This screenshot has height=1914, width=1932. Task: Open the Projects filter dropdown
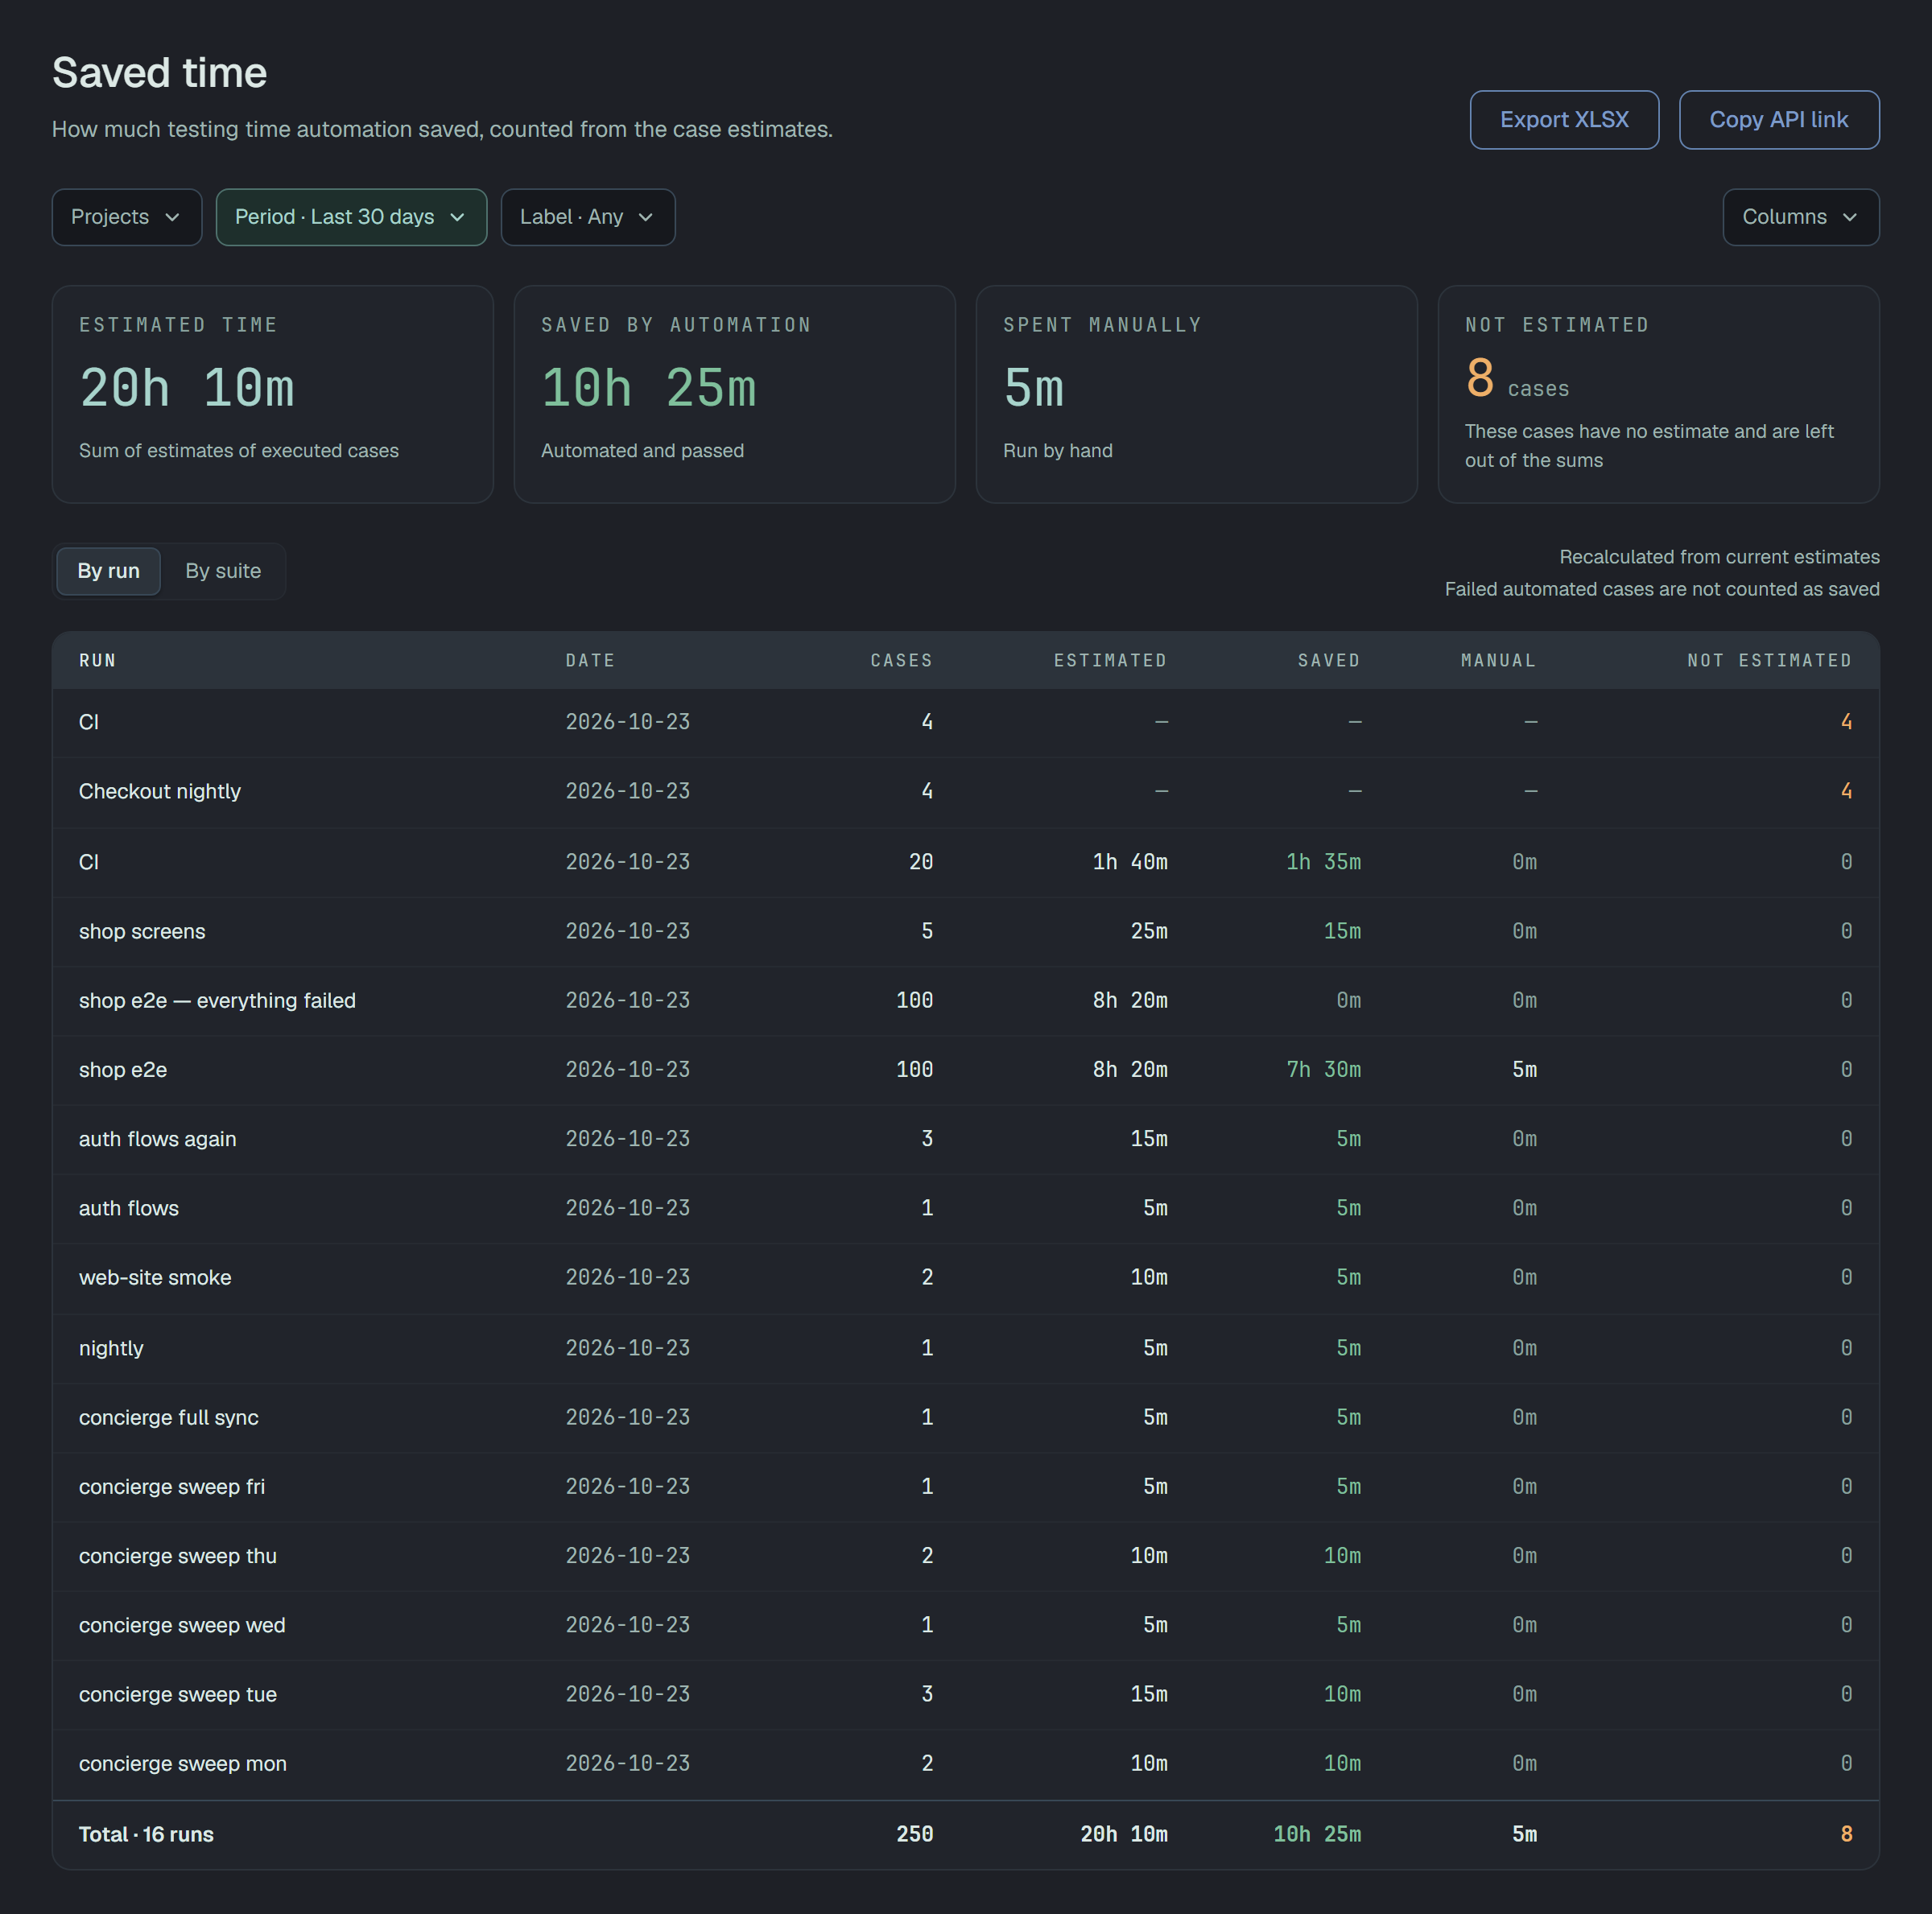[127, 217]
